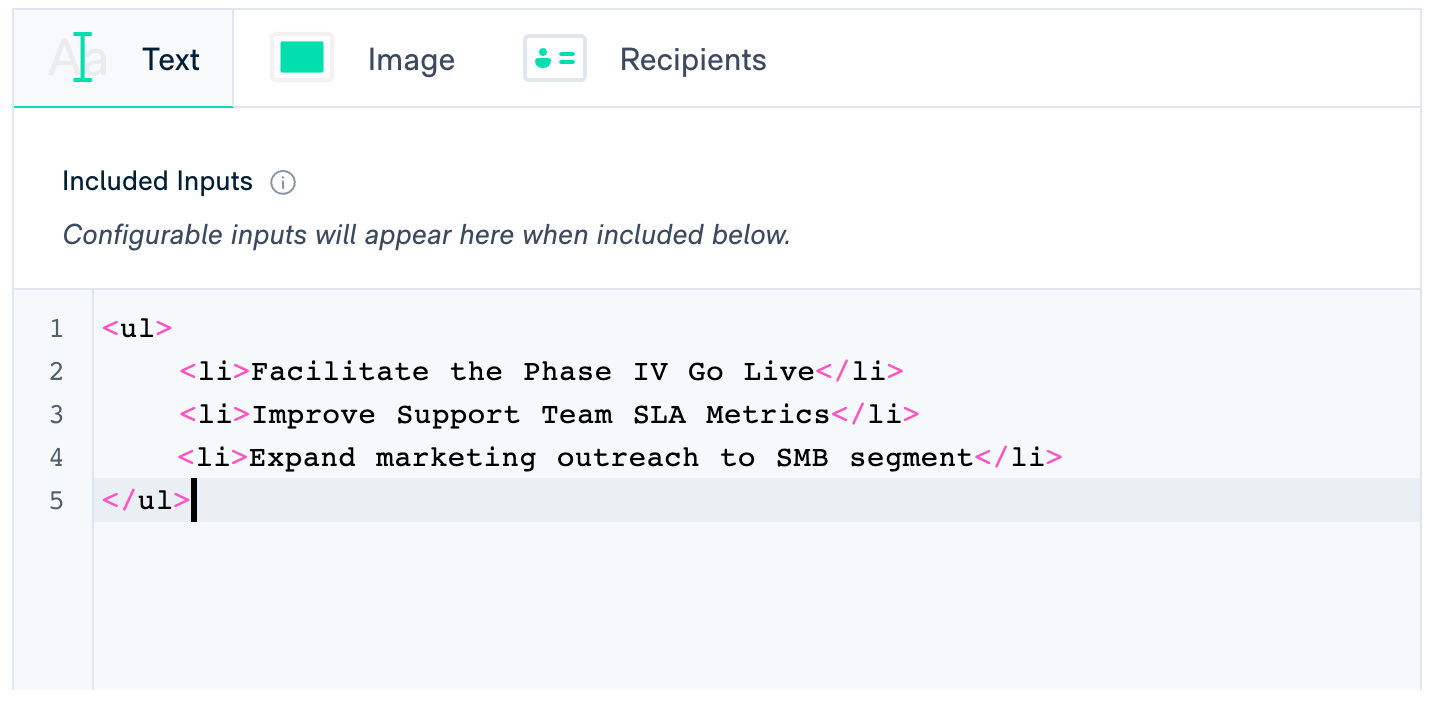Screen dimensions: 1430x702
Task: Click the 'Improve Support Team SLA Metrics' text
Action: tap(540, 415)
